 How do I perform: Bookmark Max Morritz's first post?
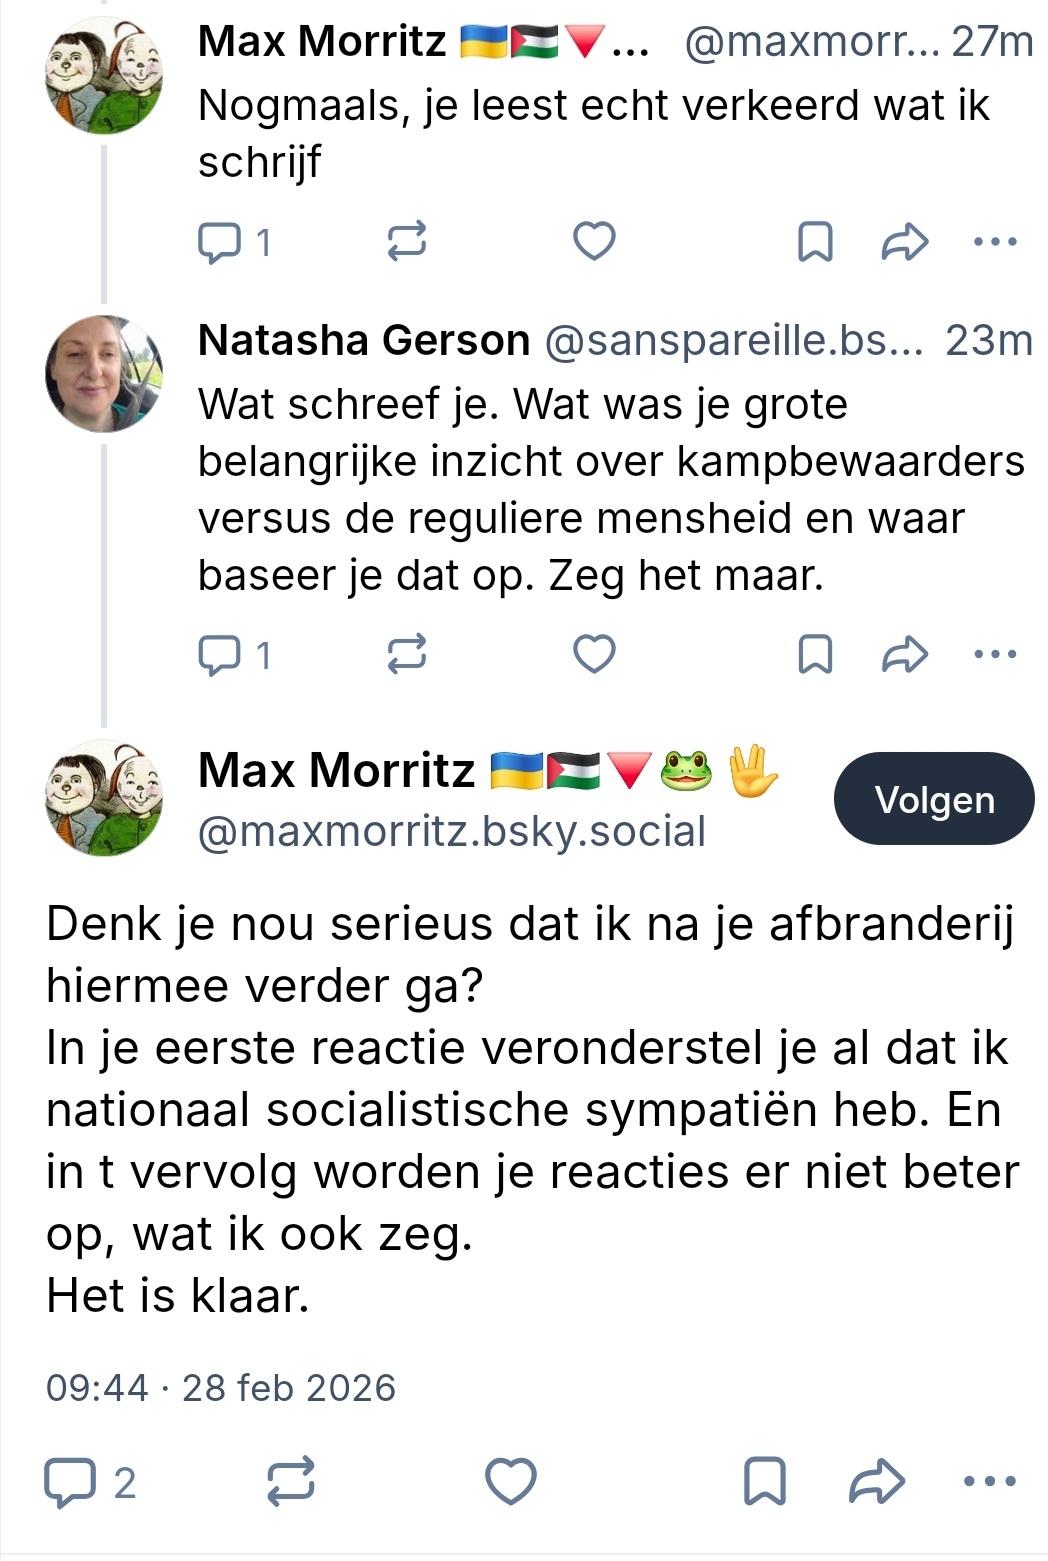[x=815, y=242]
